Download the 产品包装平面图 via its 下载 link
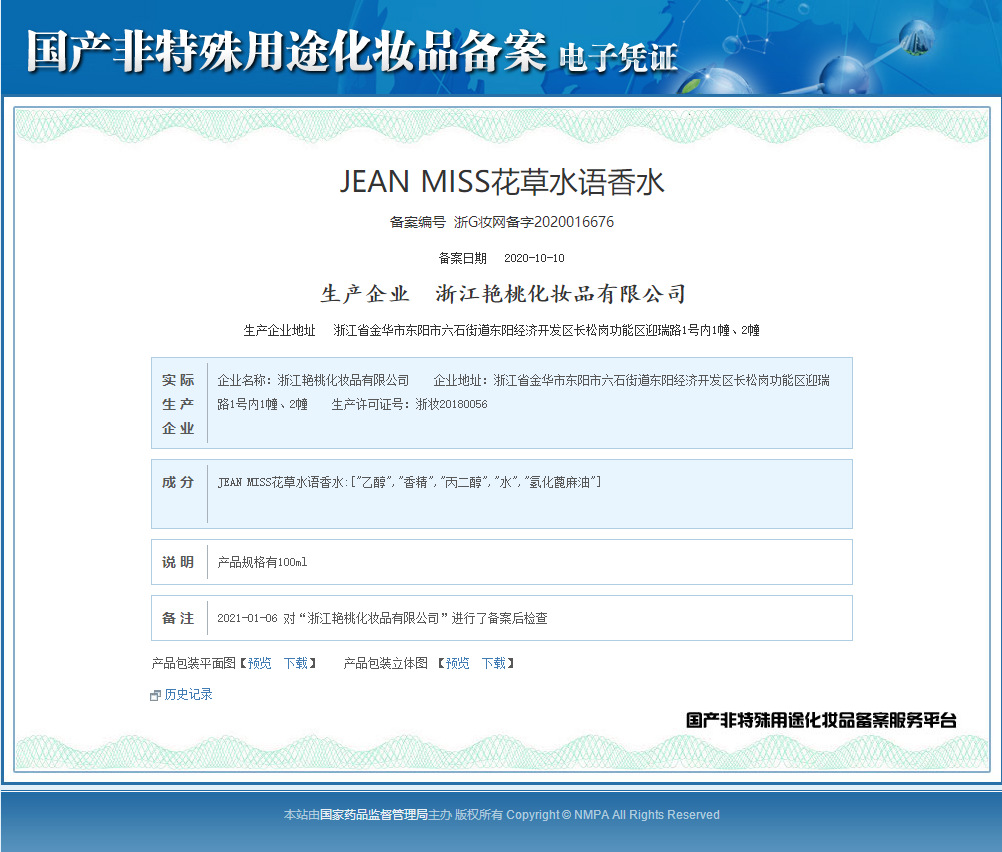Viewport: 1002px width, 852px height. (296, 663)
